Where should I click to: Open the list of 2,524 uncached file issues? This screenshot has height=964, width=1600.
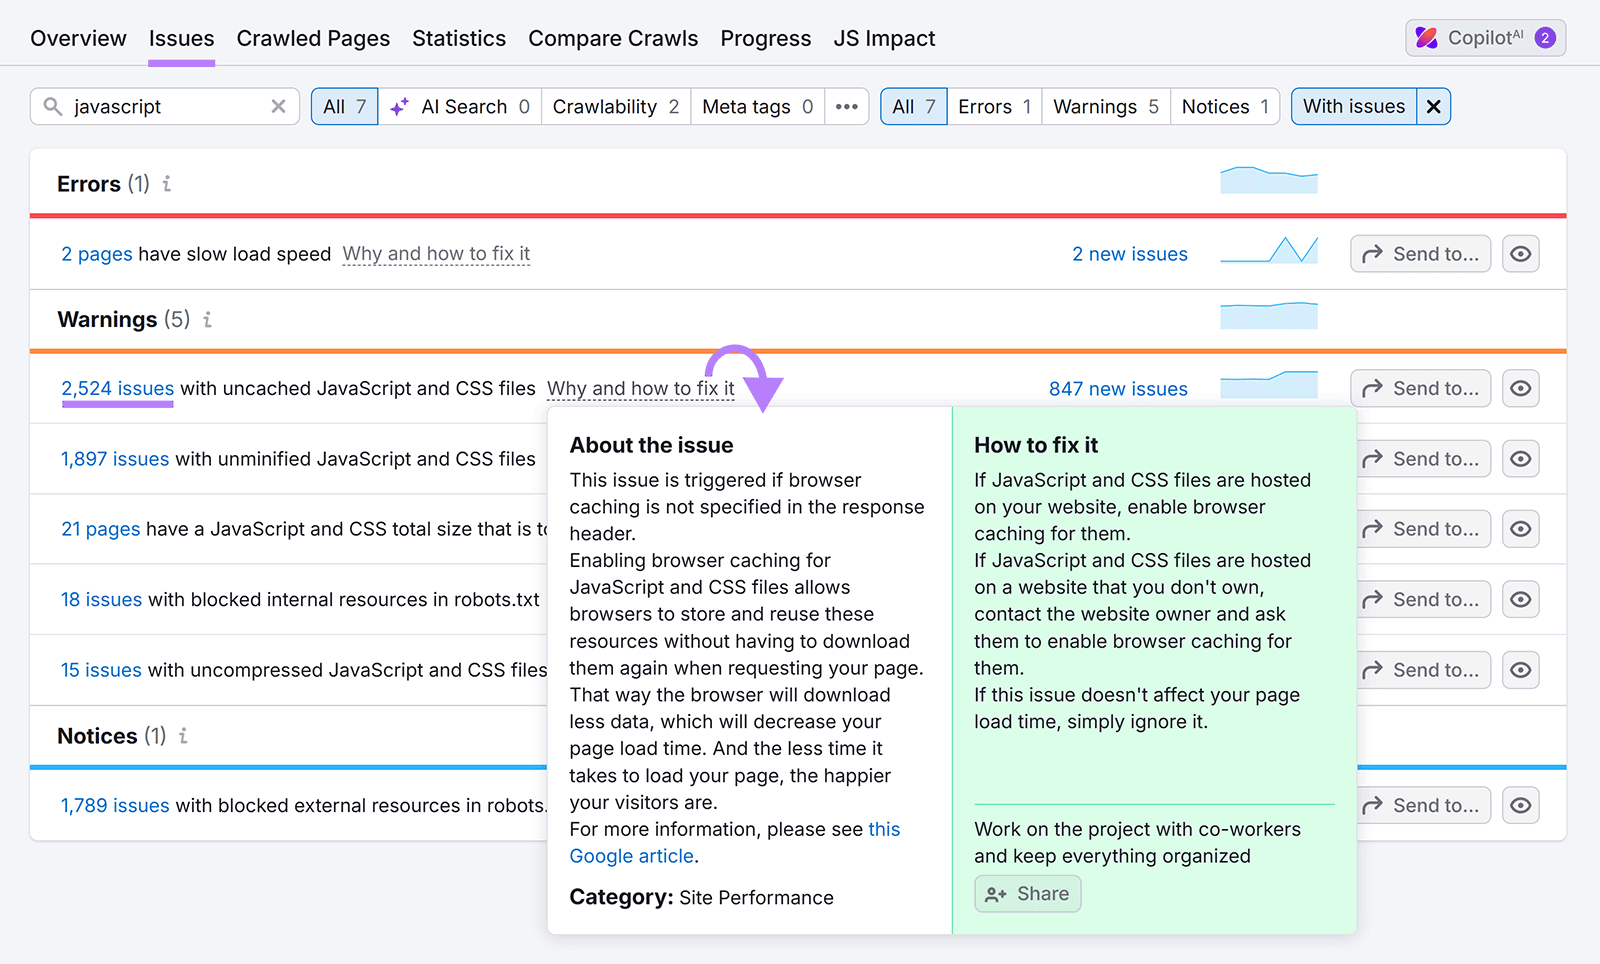(x=117, y=388)
